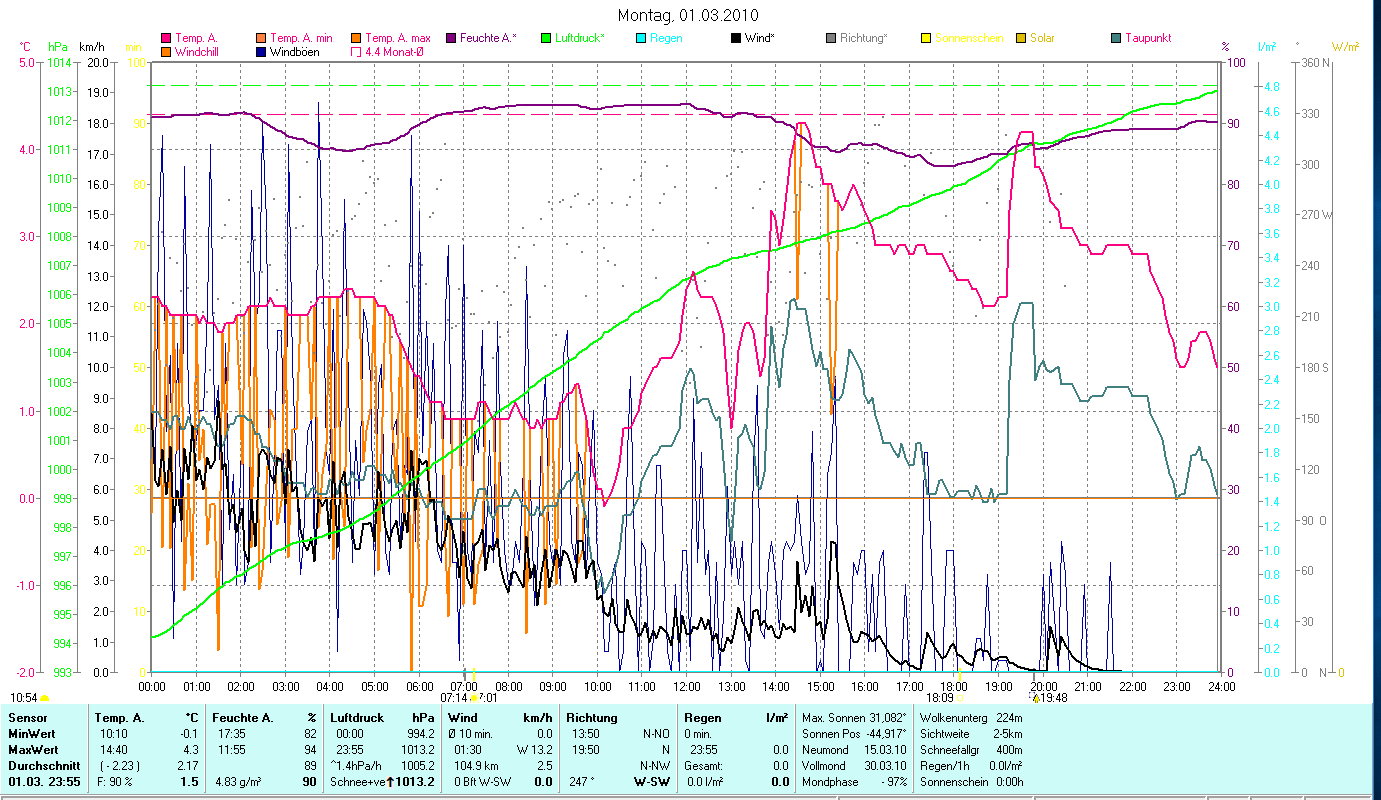Toggle the 4.4 Monat-Ø legend checkbox
1381x800 pixels.
click(x=356, y=51)
